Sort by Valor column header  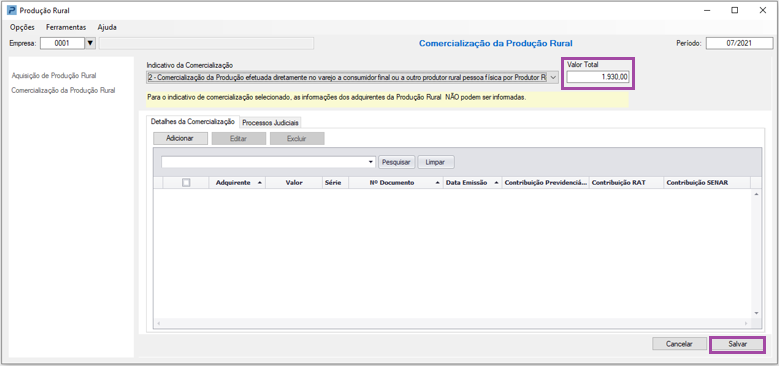pyautogui.click(x=294, y=183)
